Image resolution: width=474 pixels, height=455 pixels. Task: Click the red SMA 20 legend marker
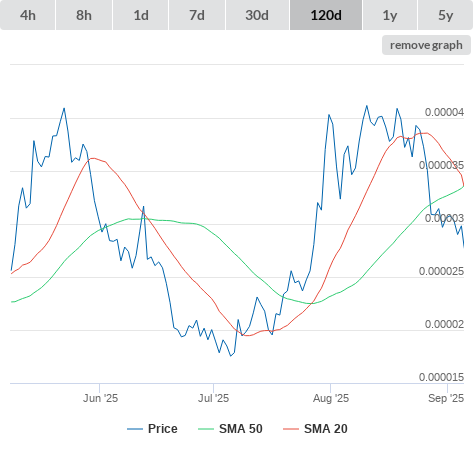(x=291, y=429)
